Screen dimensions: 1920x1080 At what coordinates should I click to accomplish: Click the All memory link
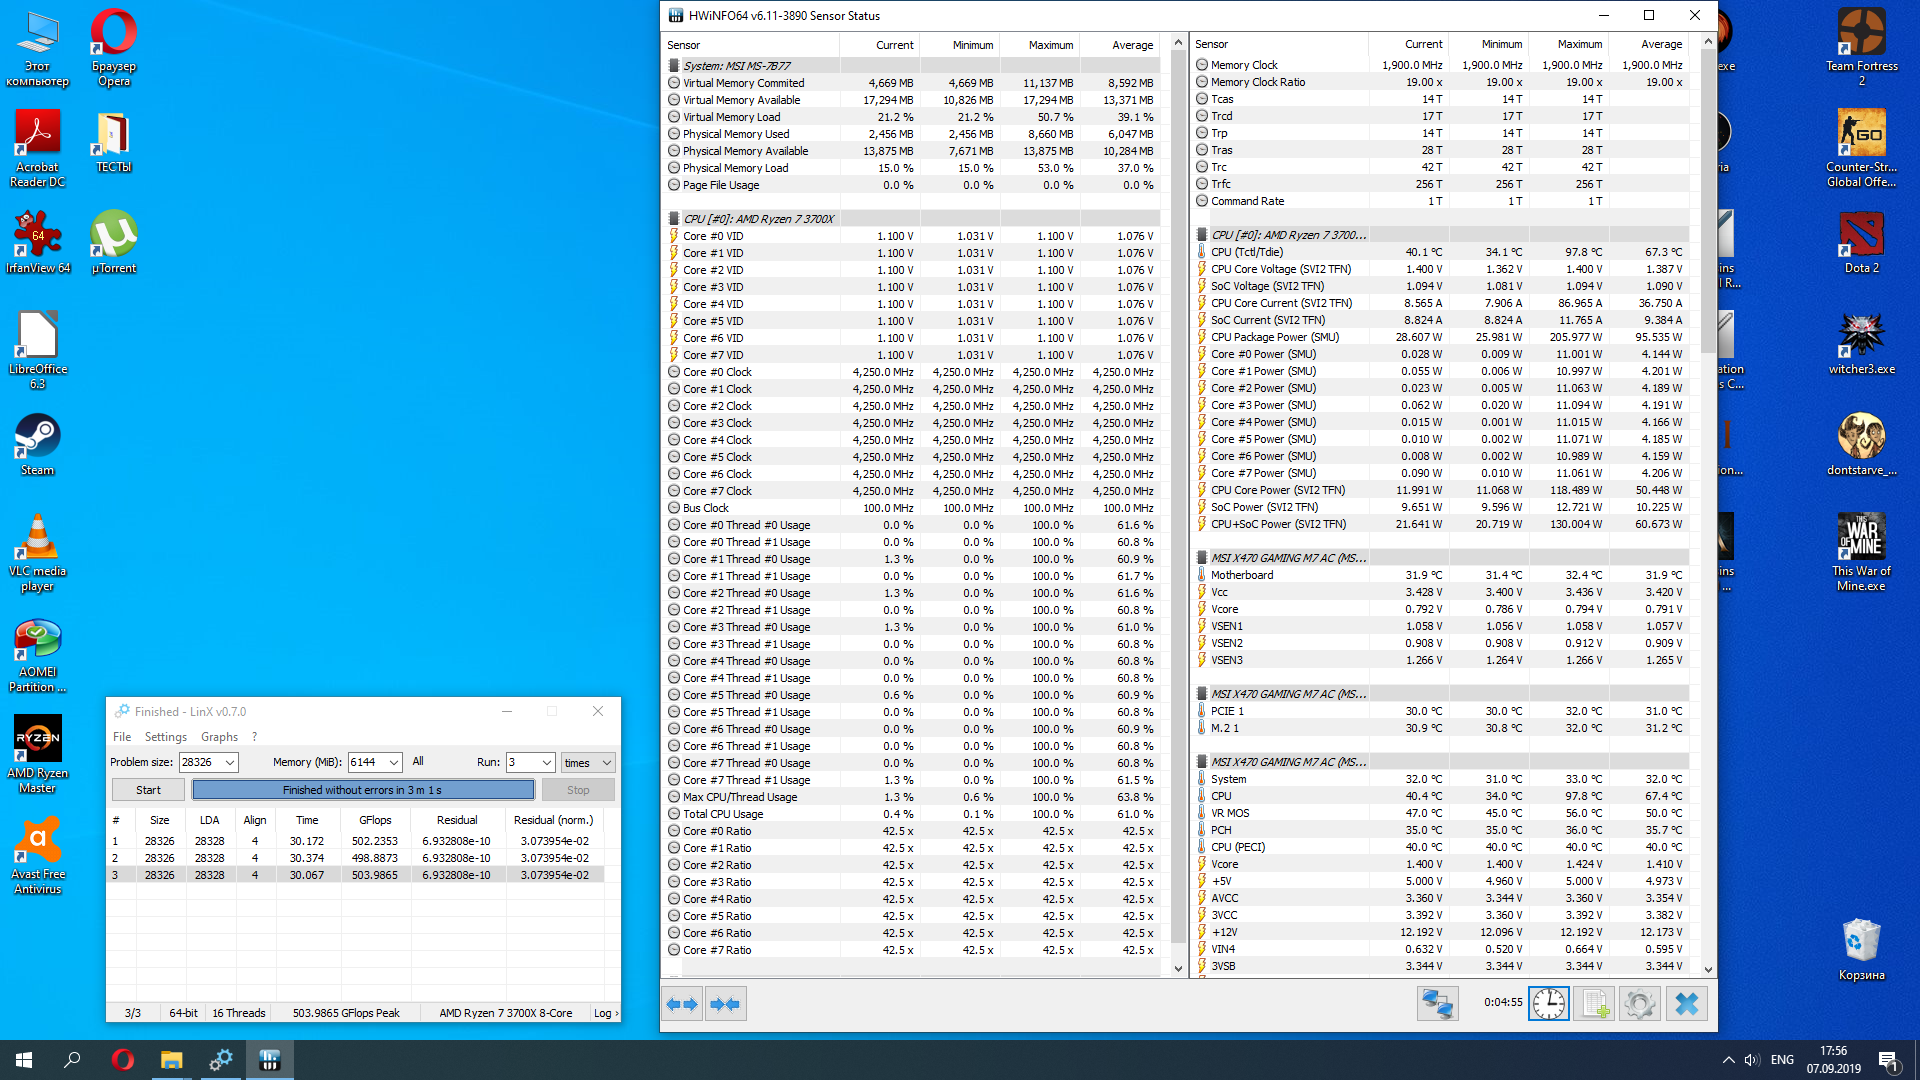(418, 761)
